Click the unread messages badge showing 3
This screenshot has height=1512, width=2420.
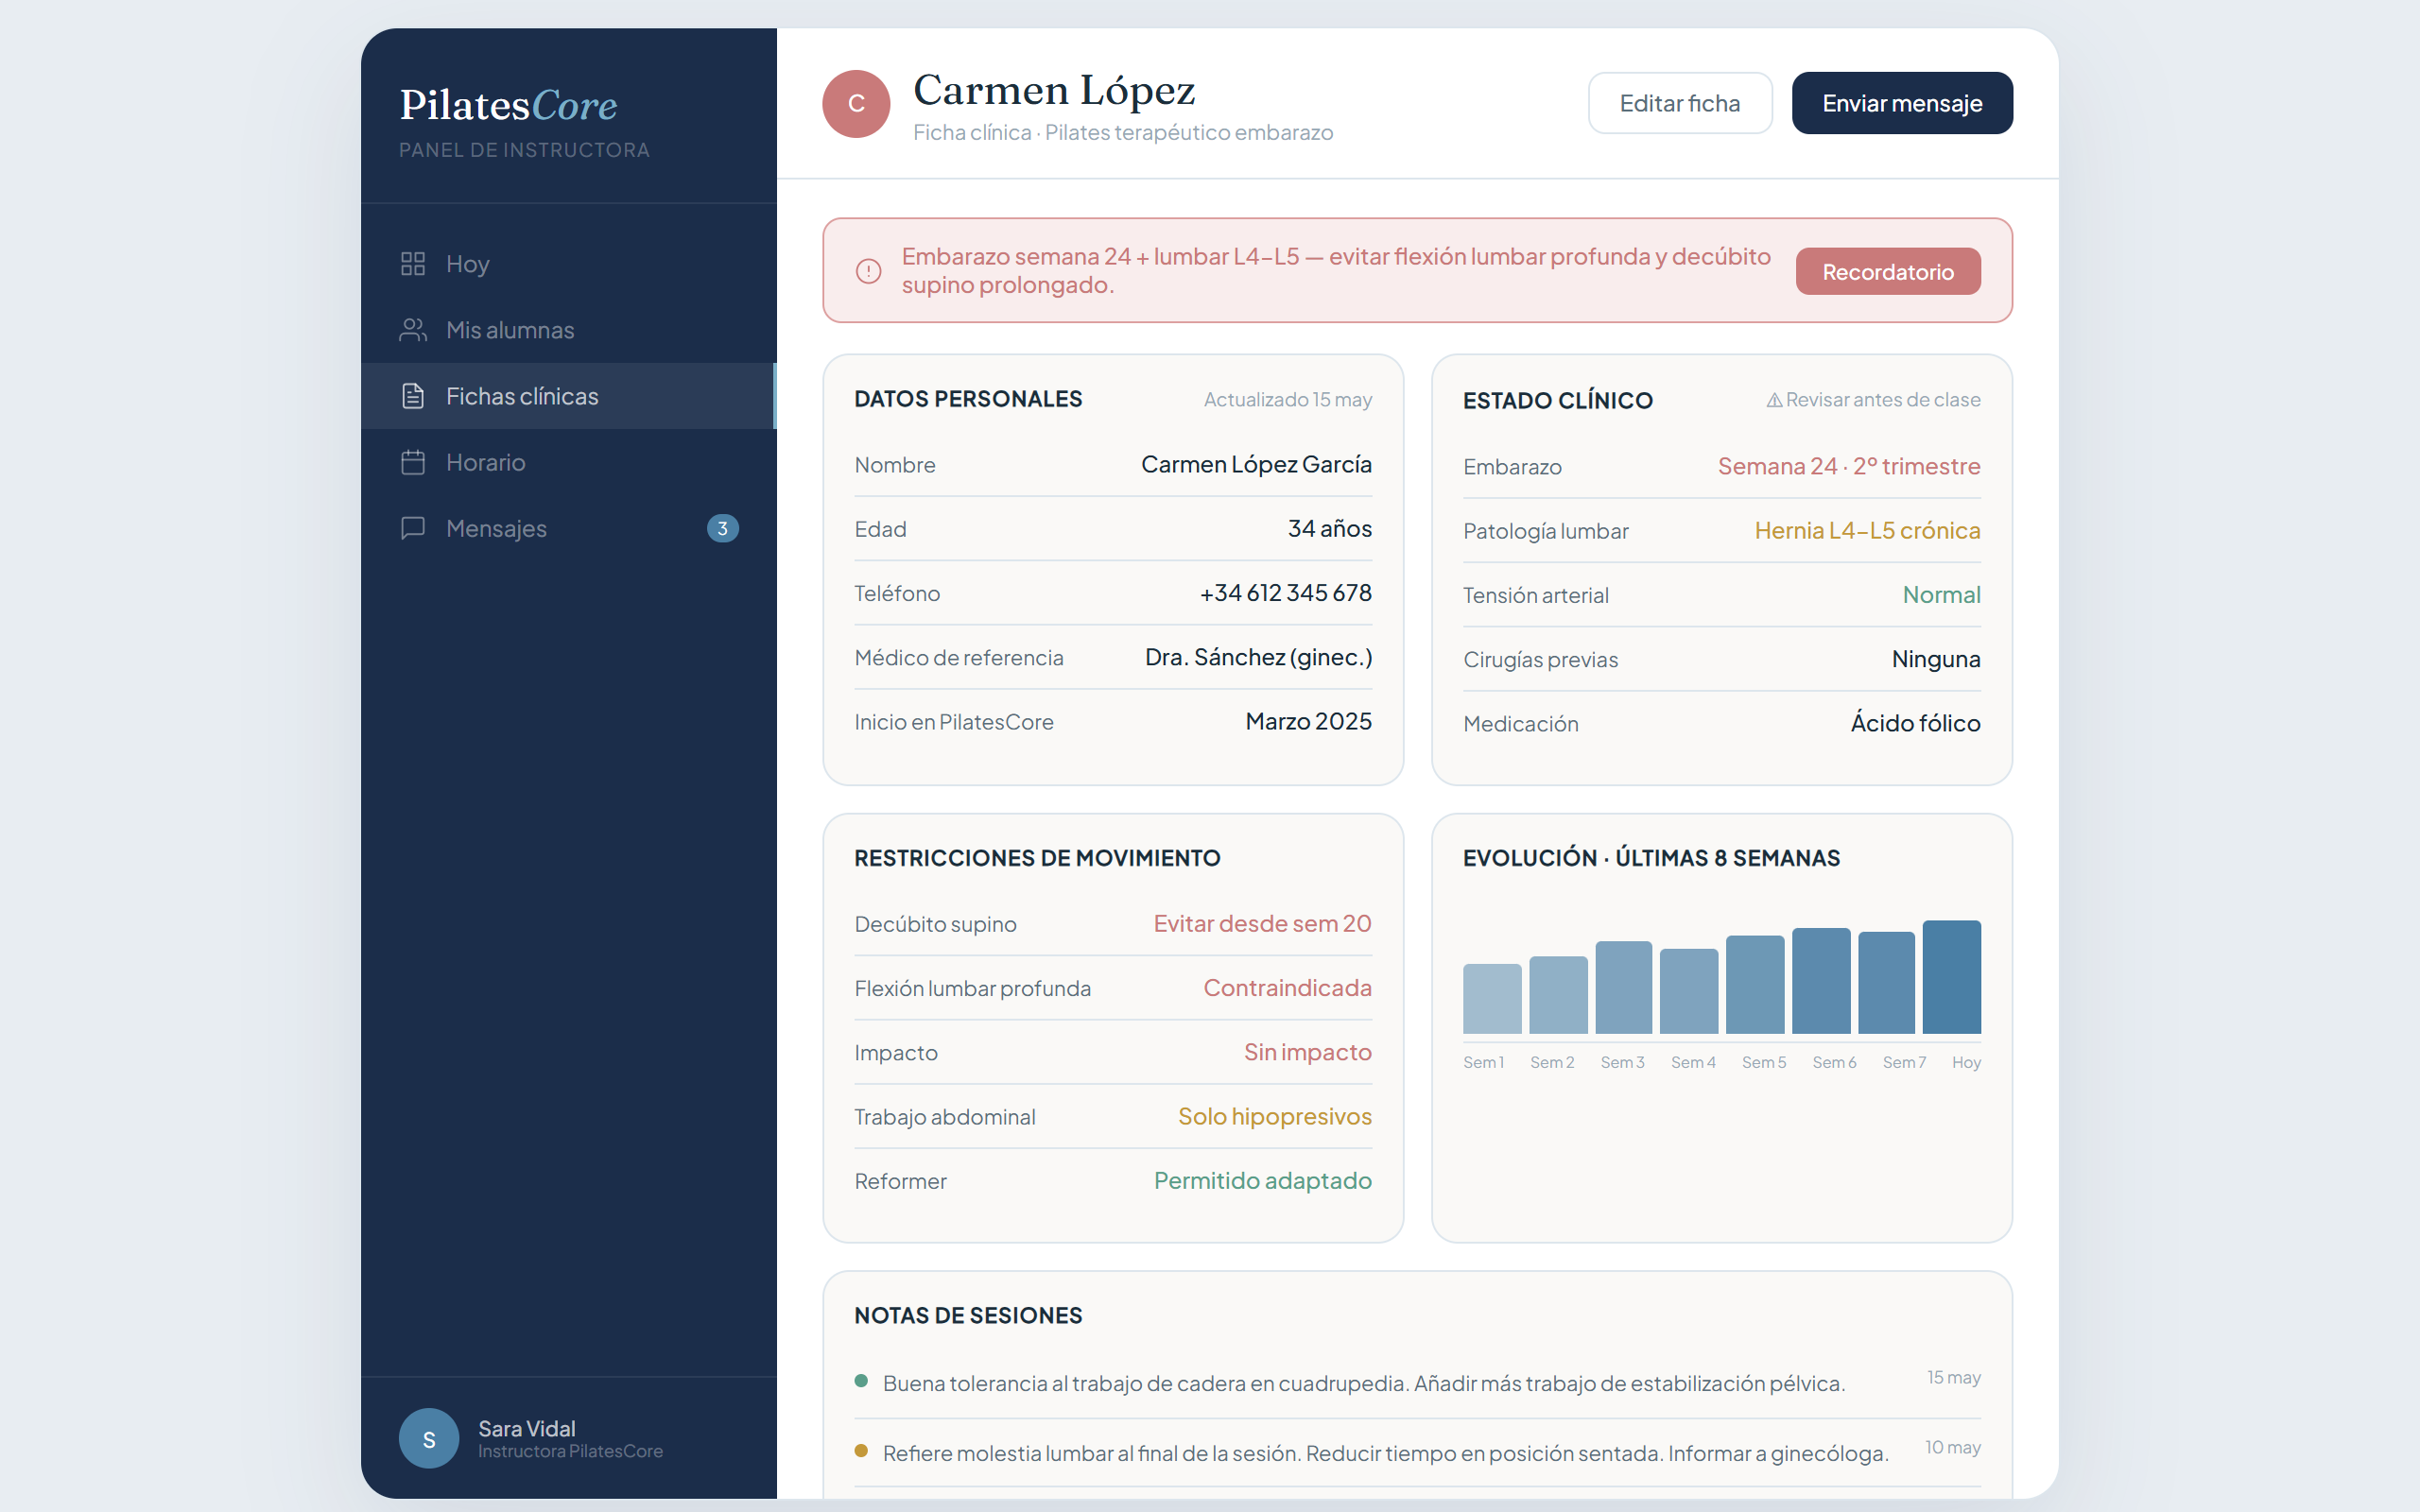pos(723,528)
